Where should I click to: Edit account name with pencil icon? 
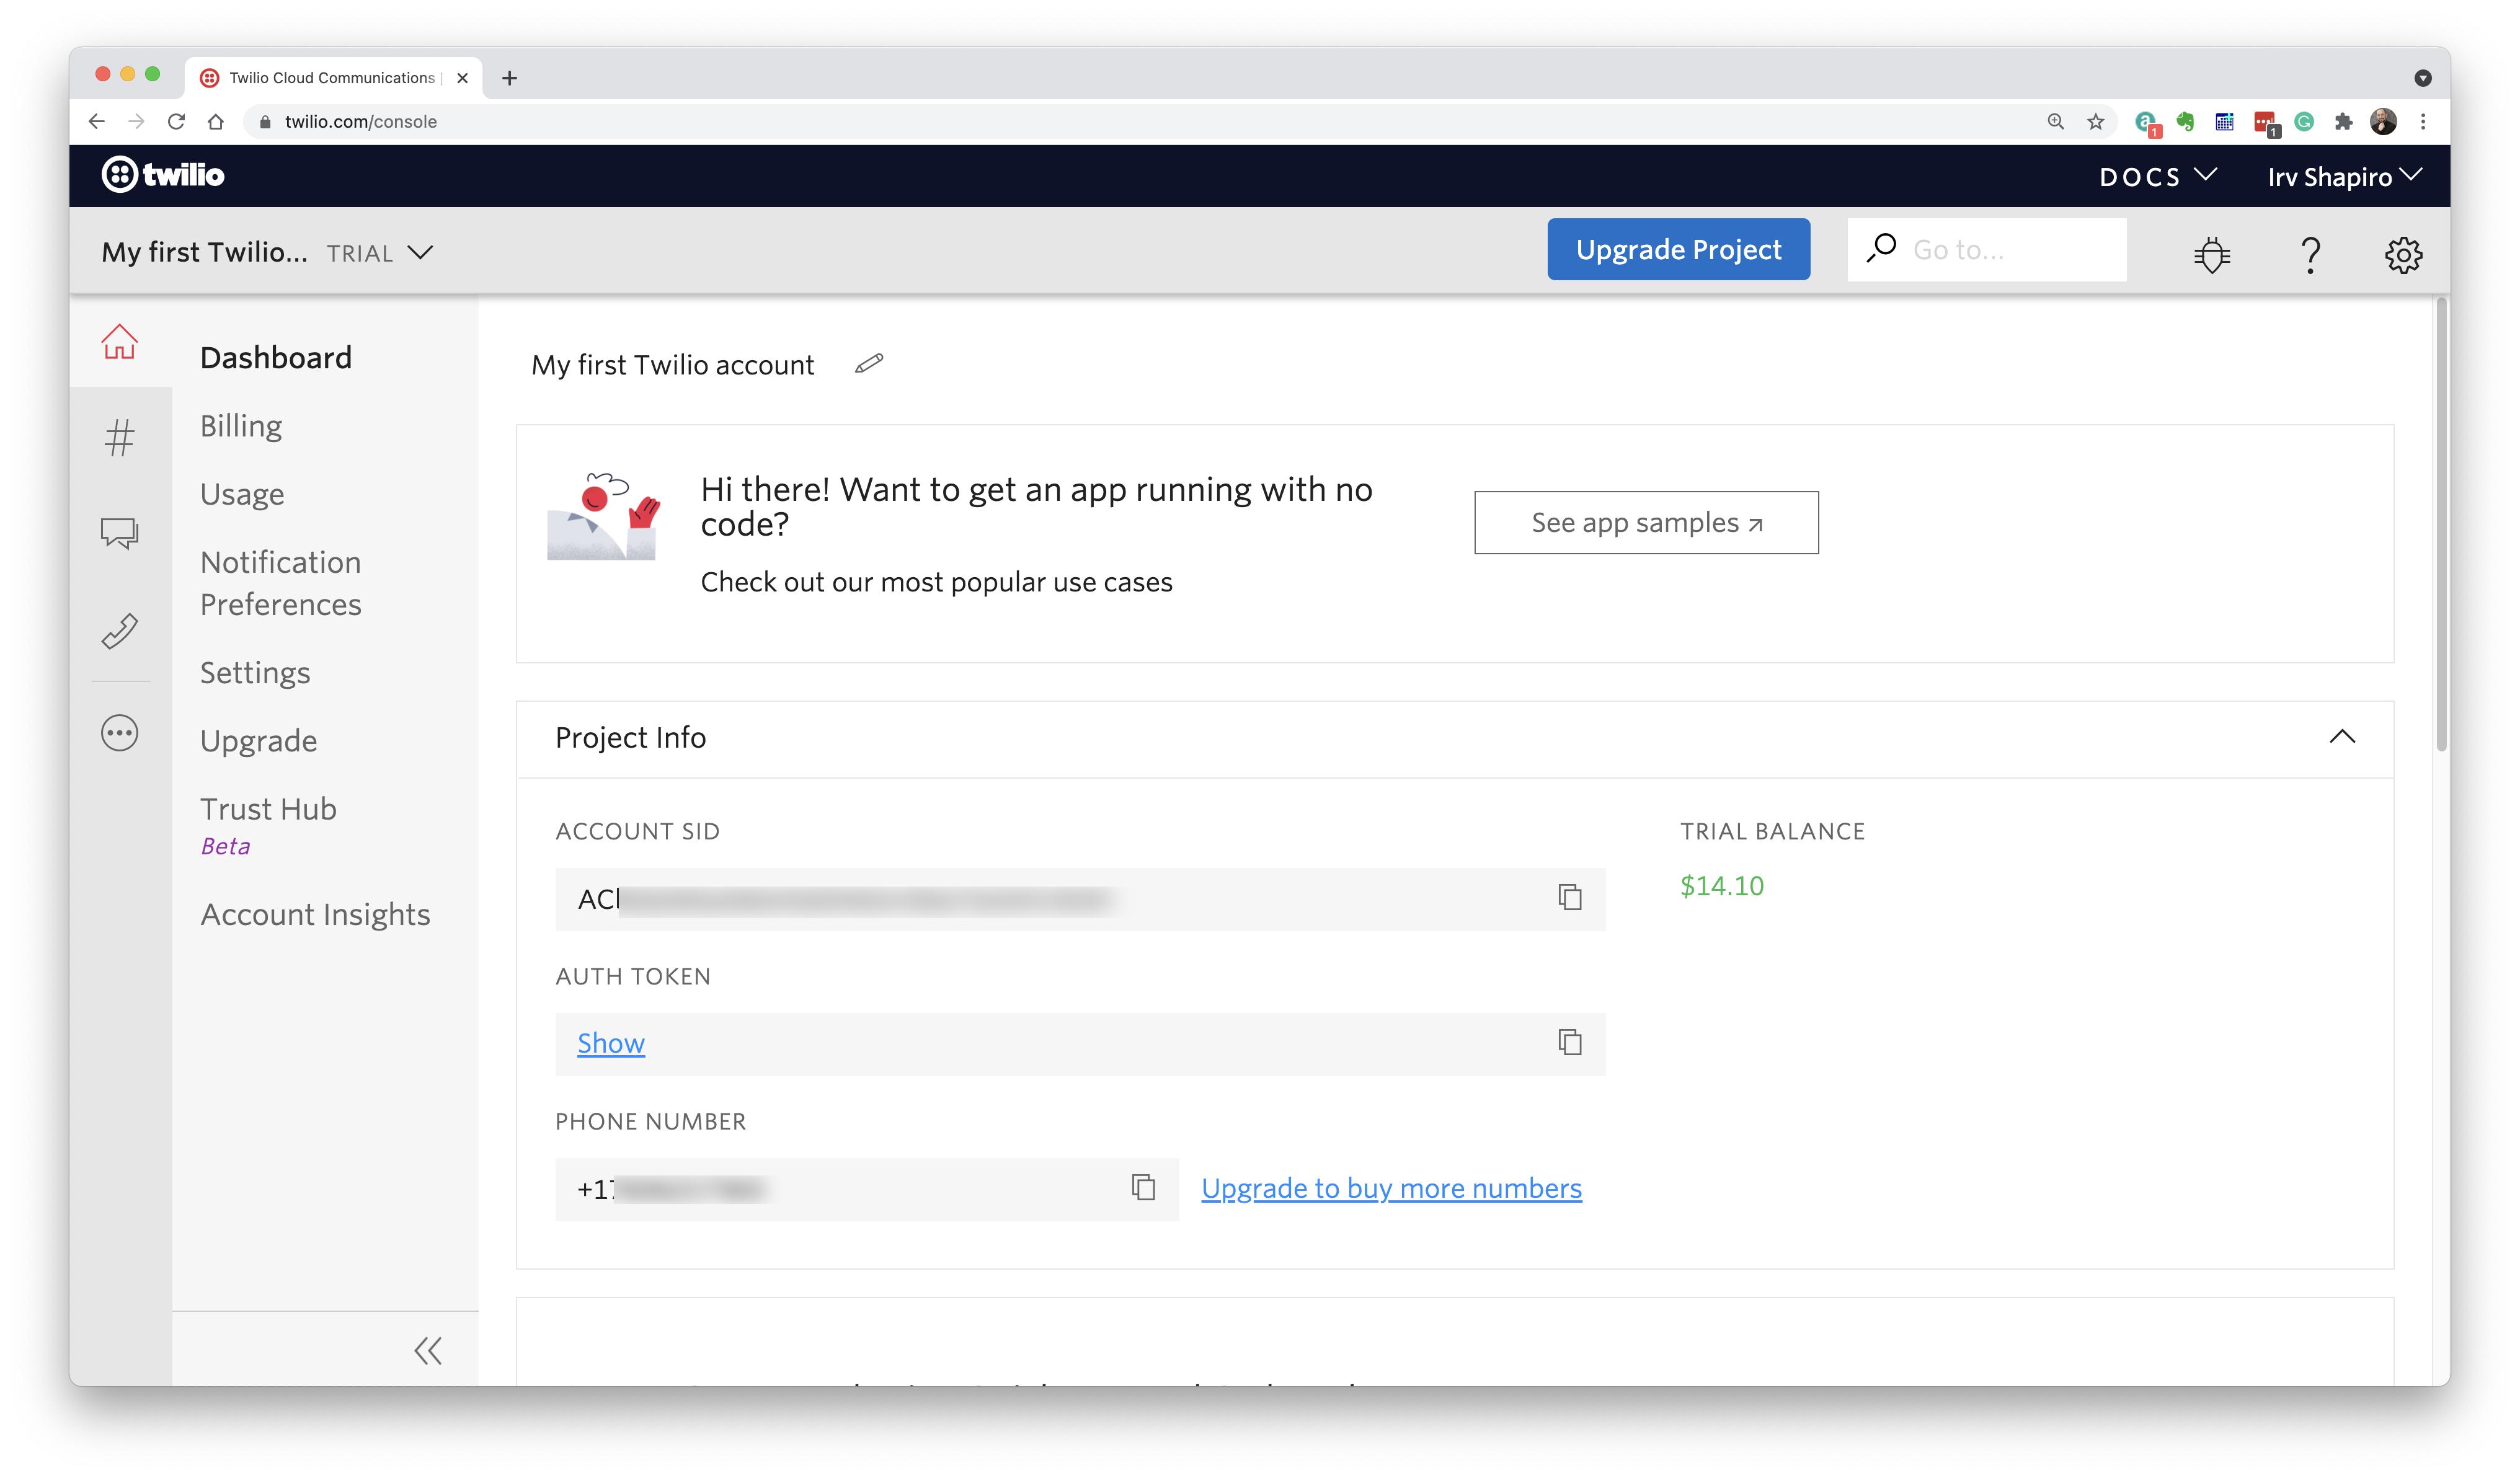869,364
